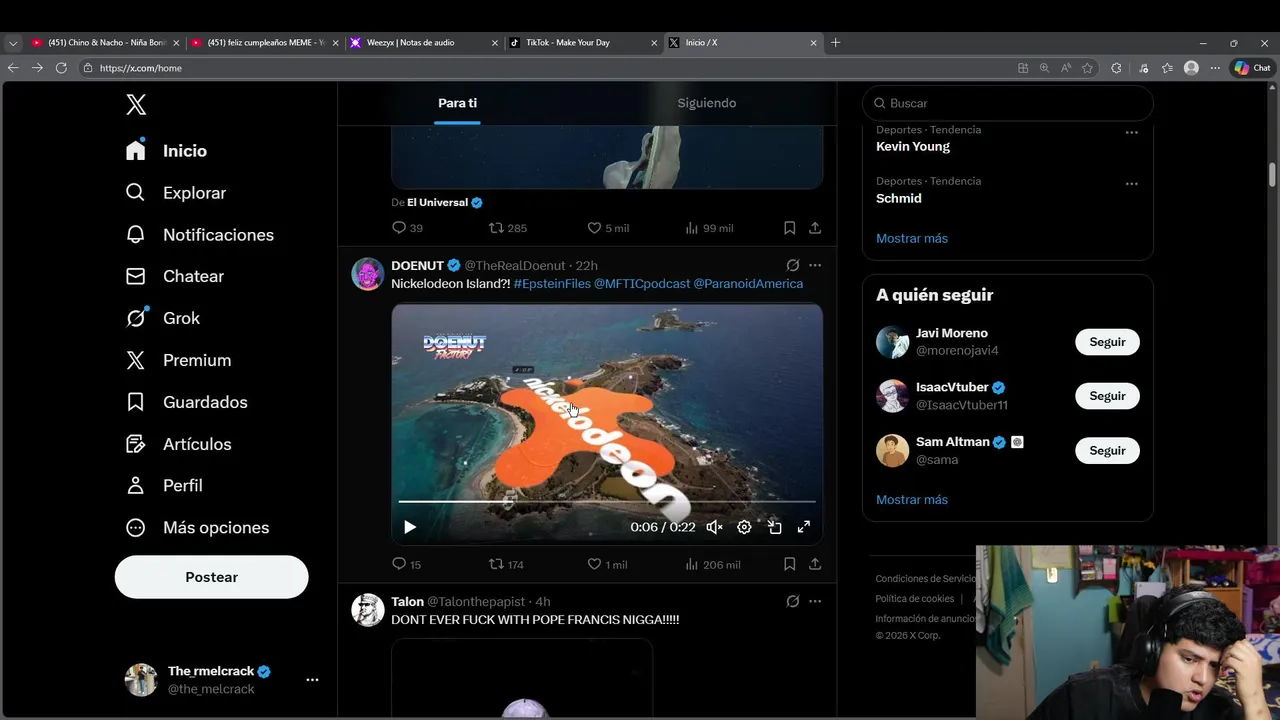Seek on the video progress bar
Image resolution: width=1280 pixels, height=720 pixels.
coord(607,501)
